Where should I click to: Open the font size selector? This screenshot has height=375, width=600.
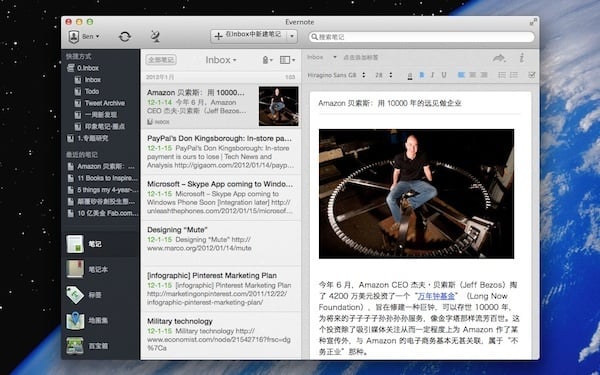tap(384, 75)
